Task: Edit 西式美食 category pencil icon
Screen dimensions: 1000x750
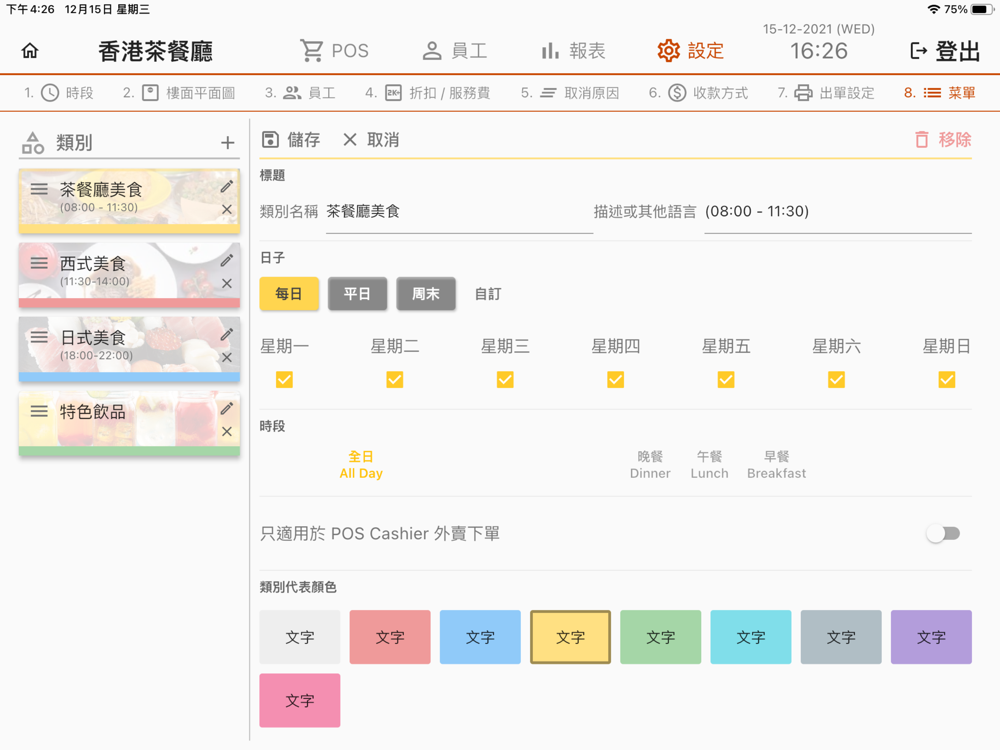Action: click(x=227, y=260)
